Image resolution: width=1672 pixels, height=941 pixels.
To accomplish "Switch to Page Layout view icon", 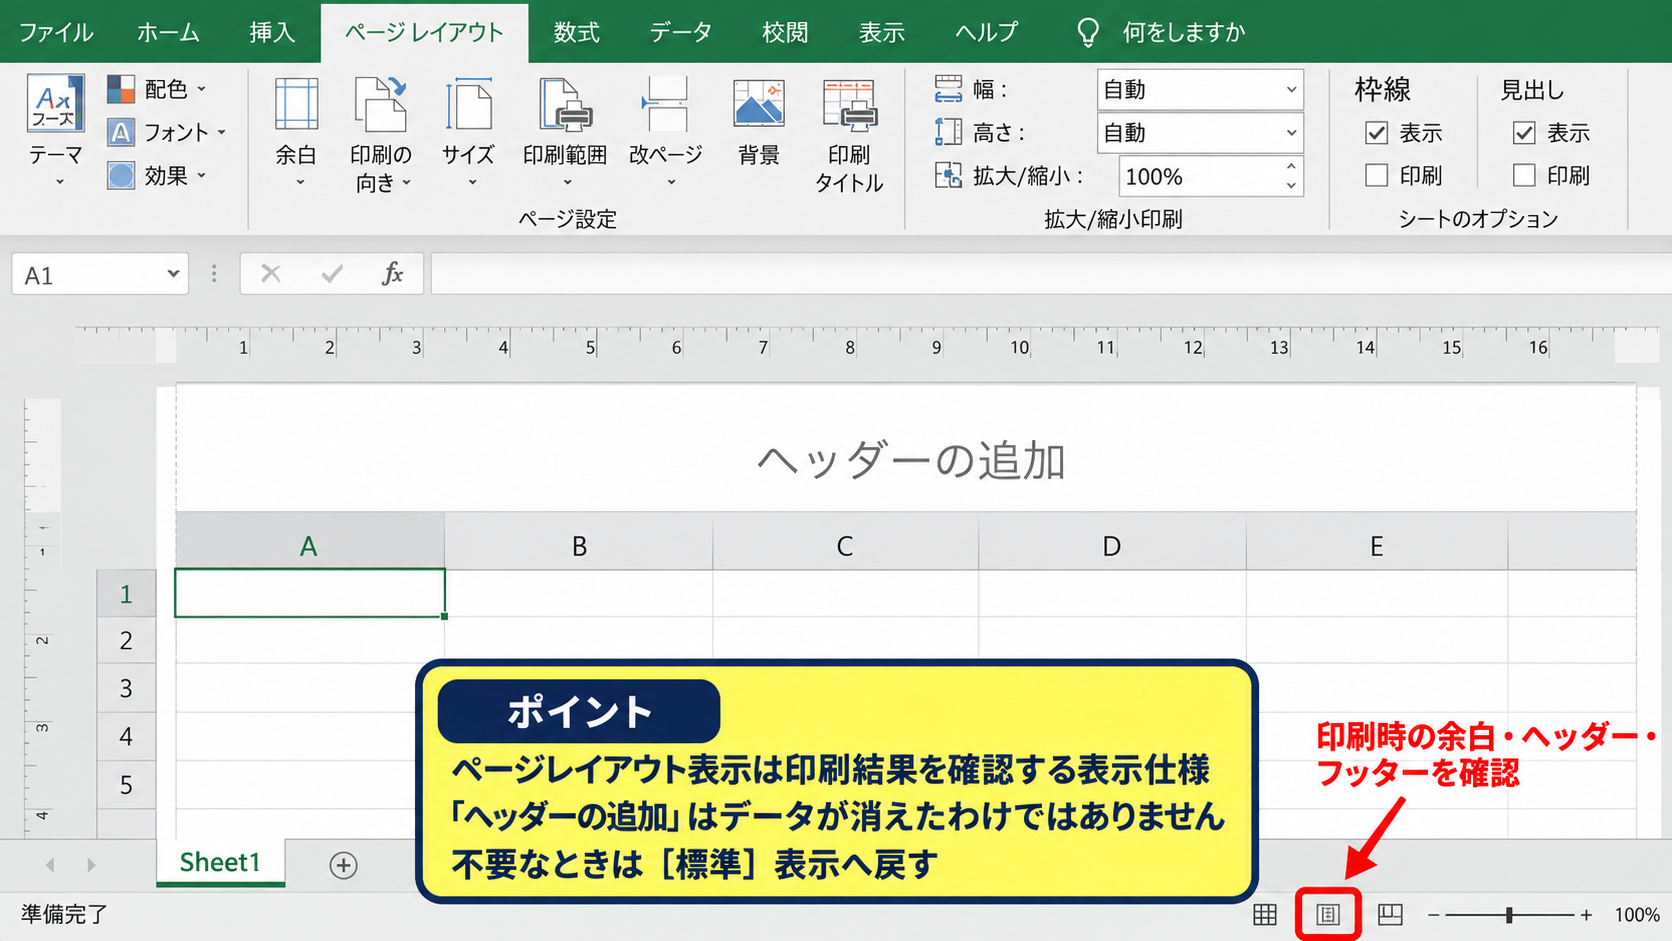I will pyautogui.click(x=1328, y=914).
